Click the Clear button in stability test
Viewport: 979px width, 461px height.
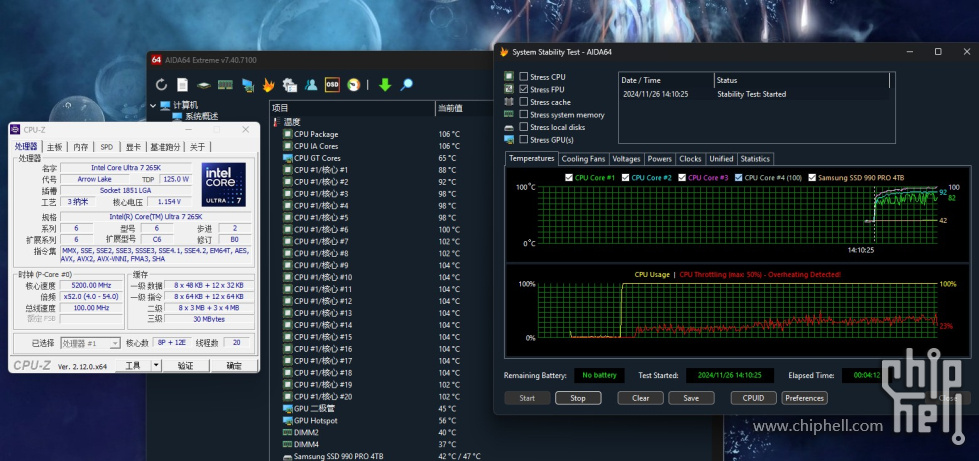point(641,398)
